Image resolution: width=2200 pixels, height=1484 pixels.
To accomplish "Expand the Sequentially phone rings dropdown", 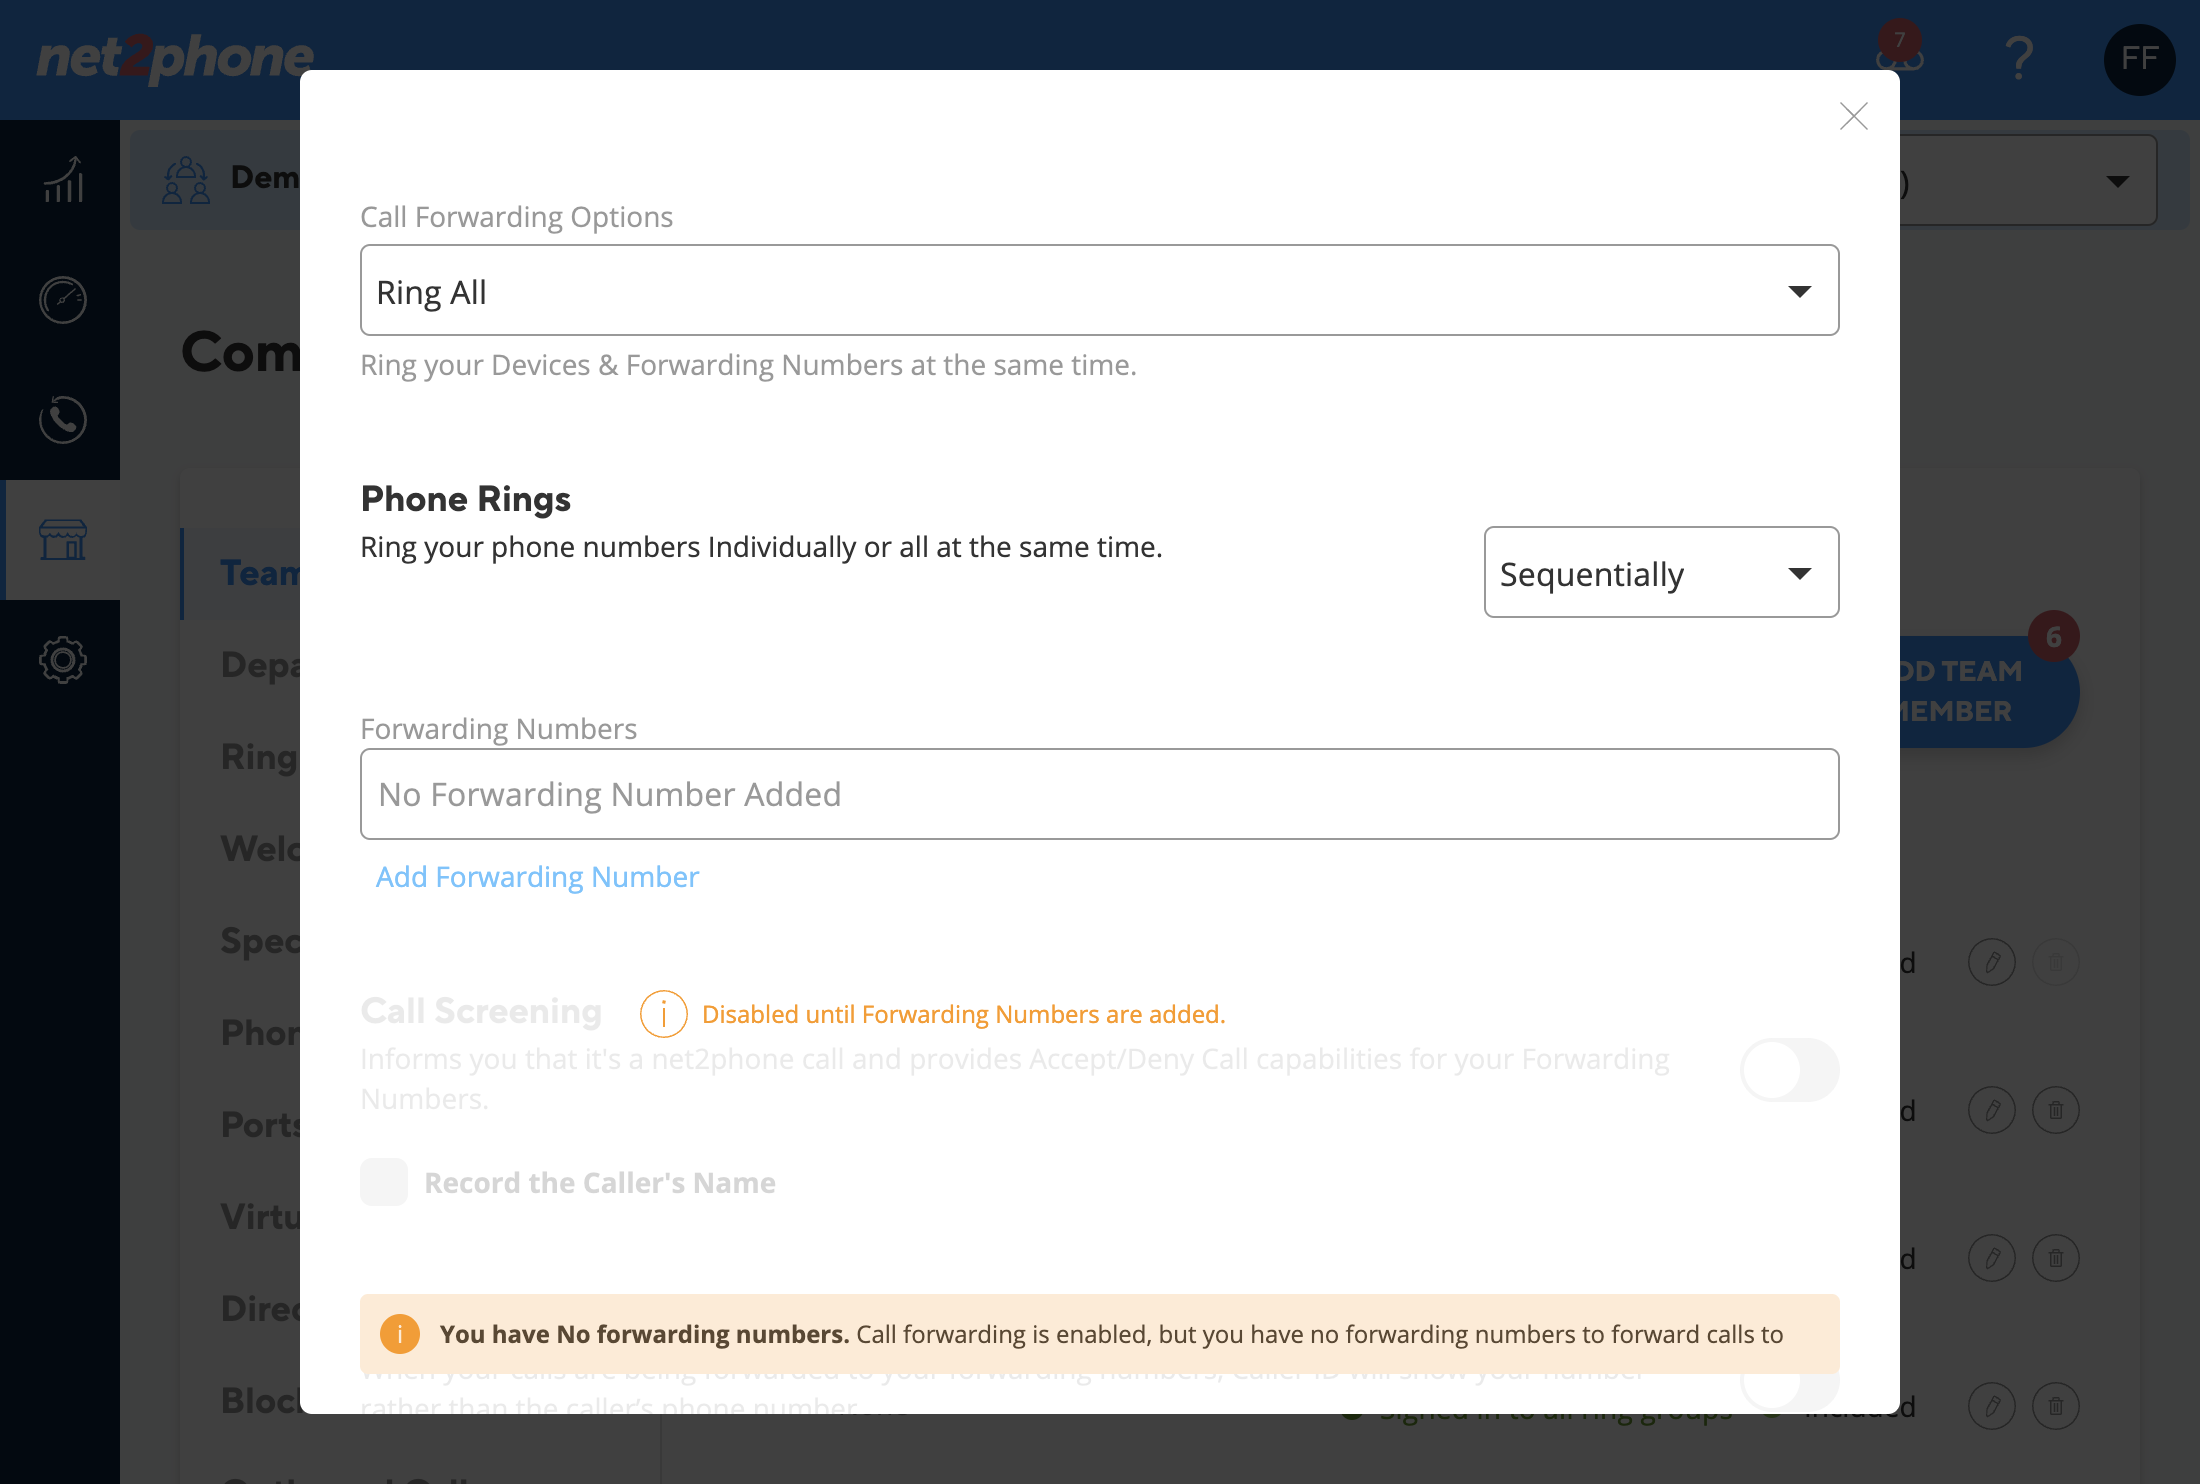I will click(x=1661, y=572).
